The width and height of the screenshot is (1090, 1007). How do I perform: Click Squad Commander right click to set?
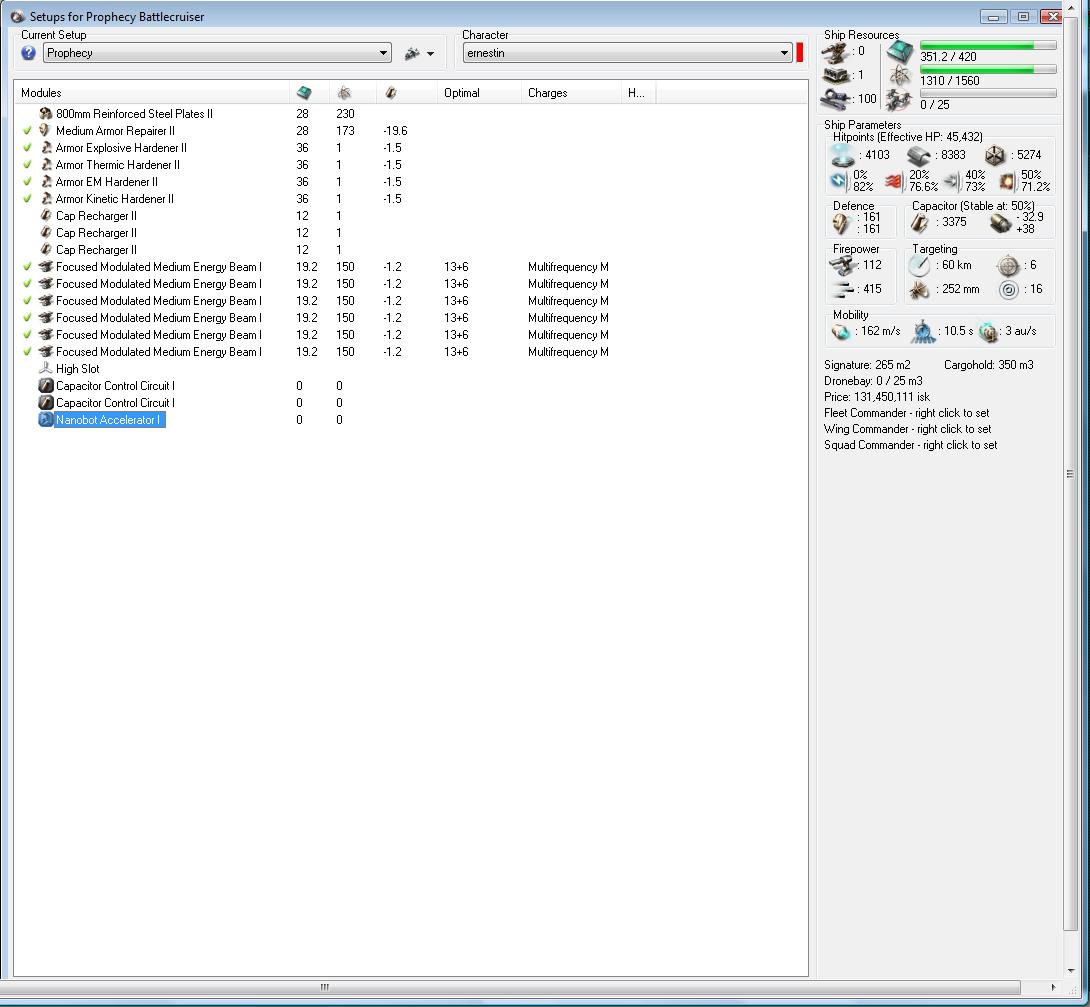click(x=911, y=445)
